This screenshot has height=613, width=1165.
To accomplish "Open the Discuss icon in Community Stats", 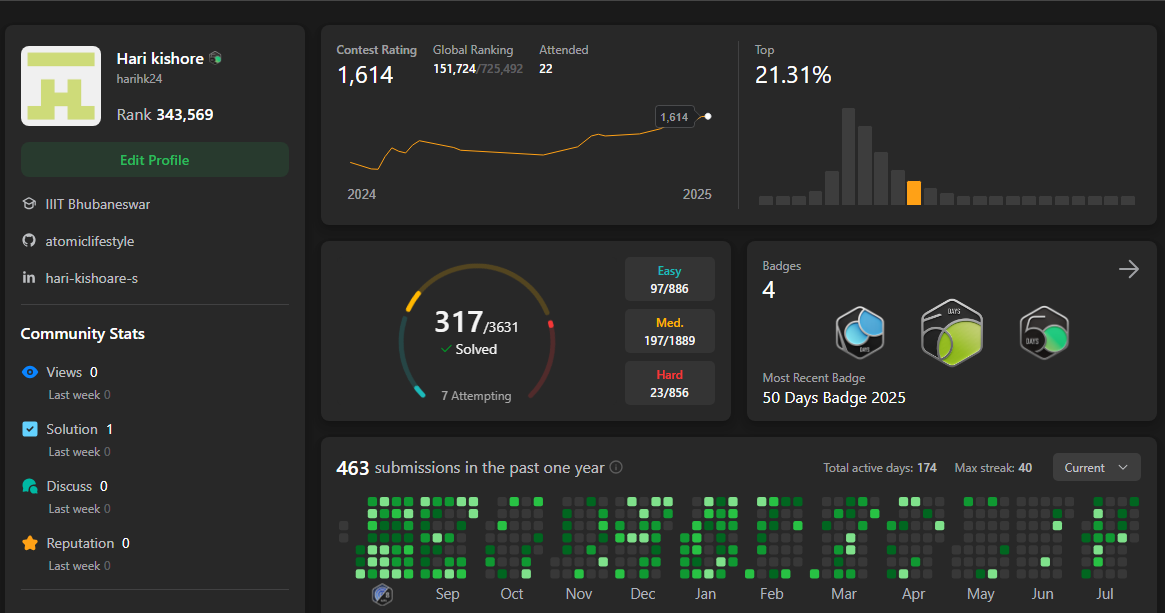I will click(29, 485).
